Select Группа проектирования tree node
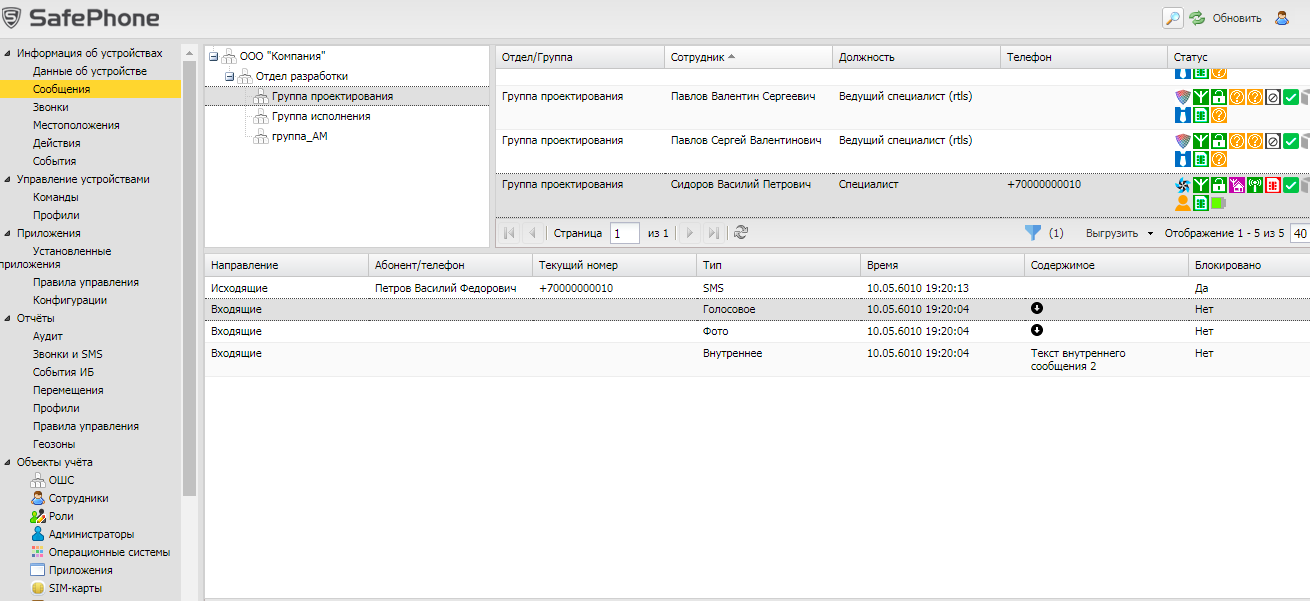The image size is (1311, 601). (332, 96)
